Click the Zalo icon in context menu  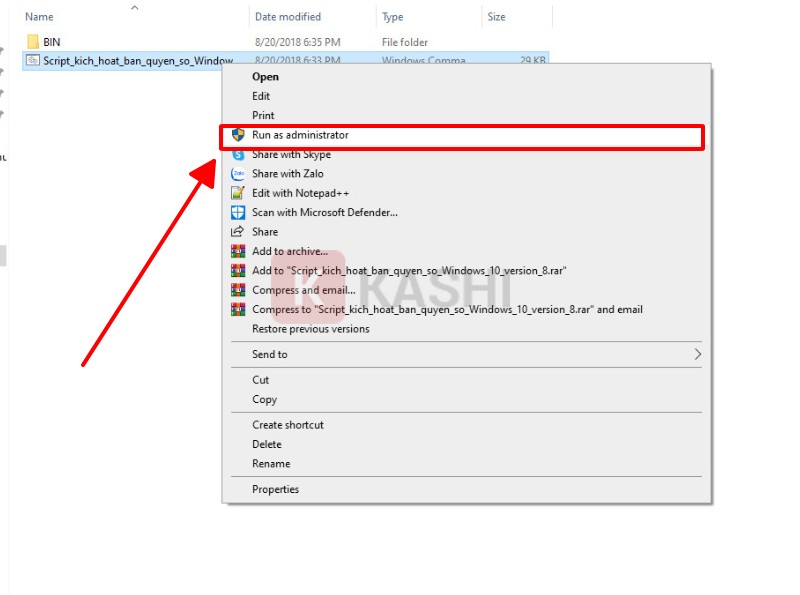(238, 174)
